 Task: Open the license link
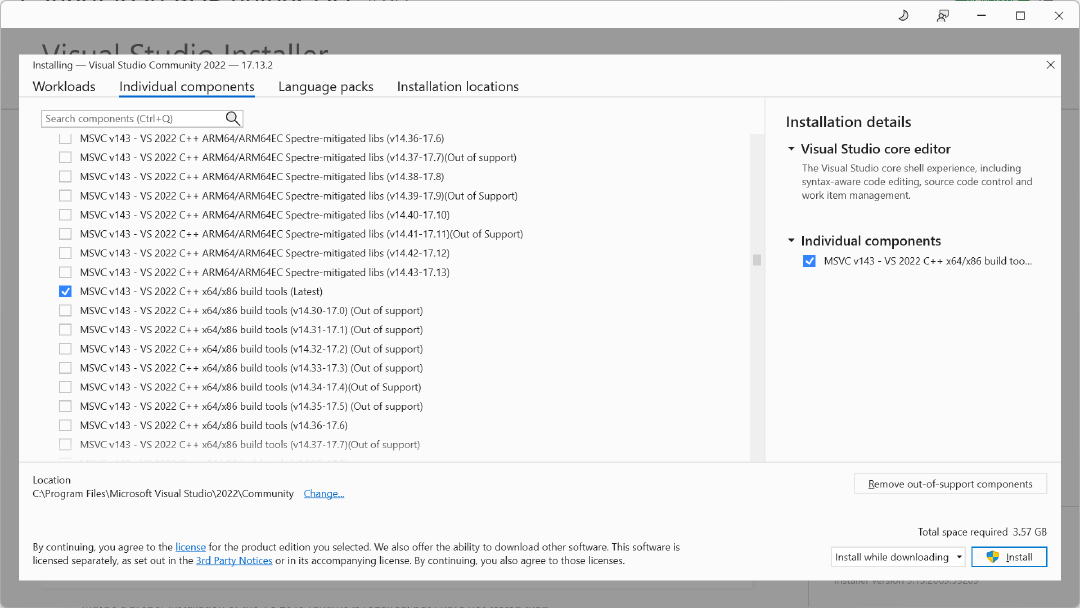pos(191,547)
